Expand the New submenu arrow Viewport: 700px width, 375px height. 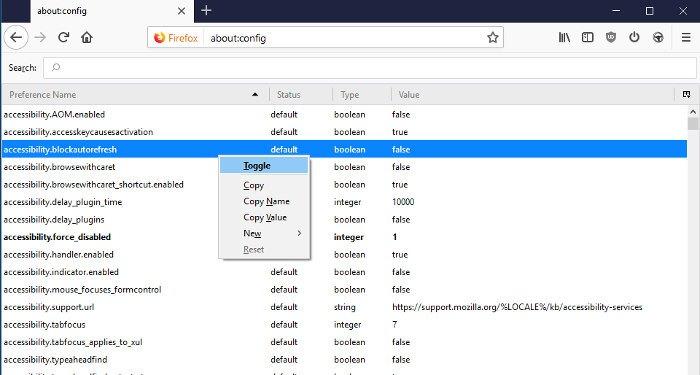[299, 233]
